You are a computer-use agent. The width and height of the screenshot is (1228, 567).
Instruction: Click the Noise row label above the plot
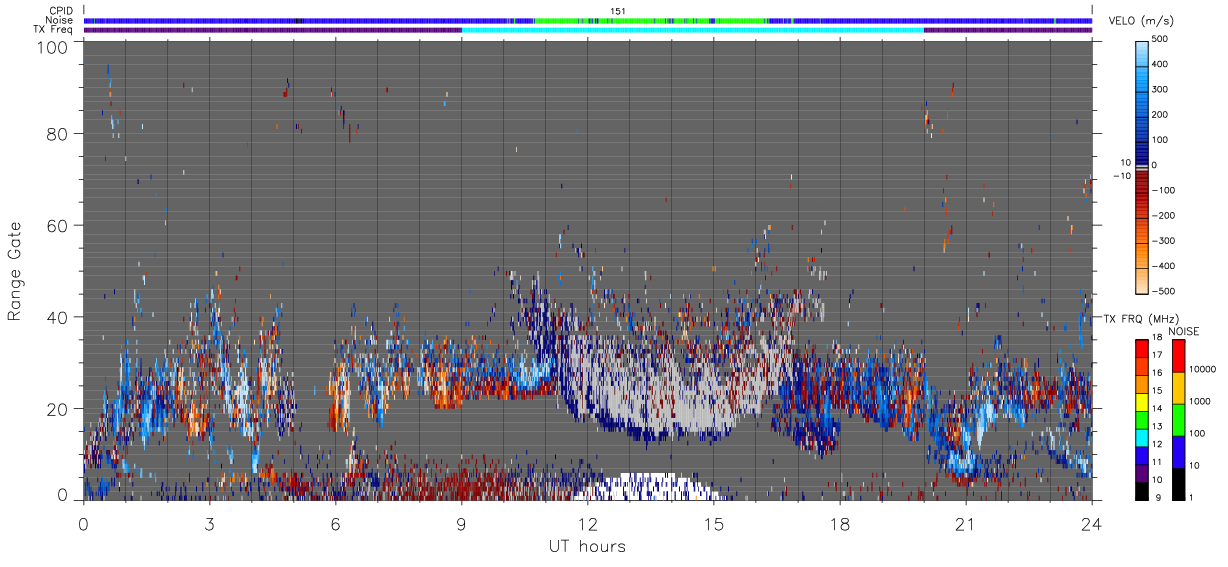pyautogui.click(x=59, y=20)
